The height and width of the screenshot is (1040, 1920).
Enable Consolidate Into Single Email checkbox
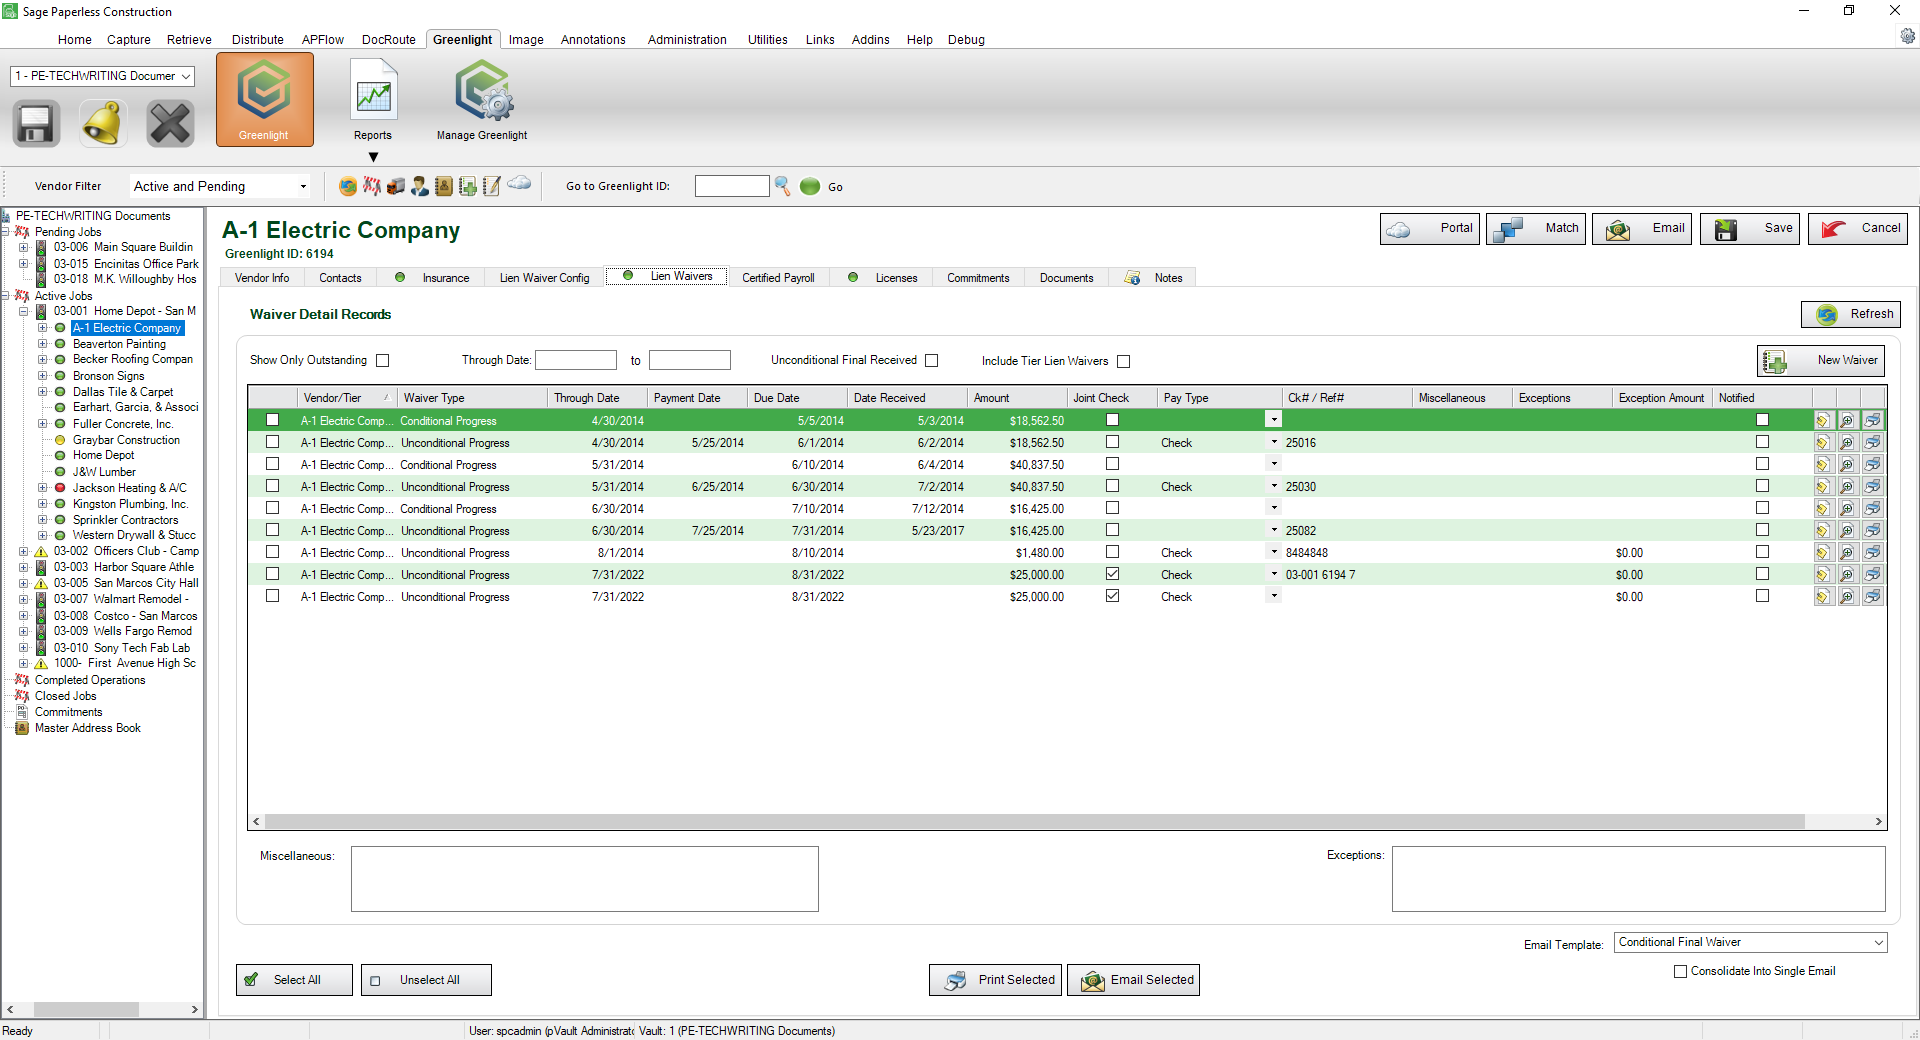coord(1680,971)
